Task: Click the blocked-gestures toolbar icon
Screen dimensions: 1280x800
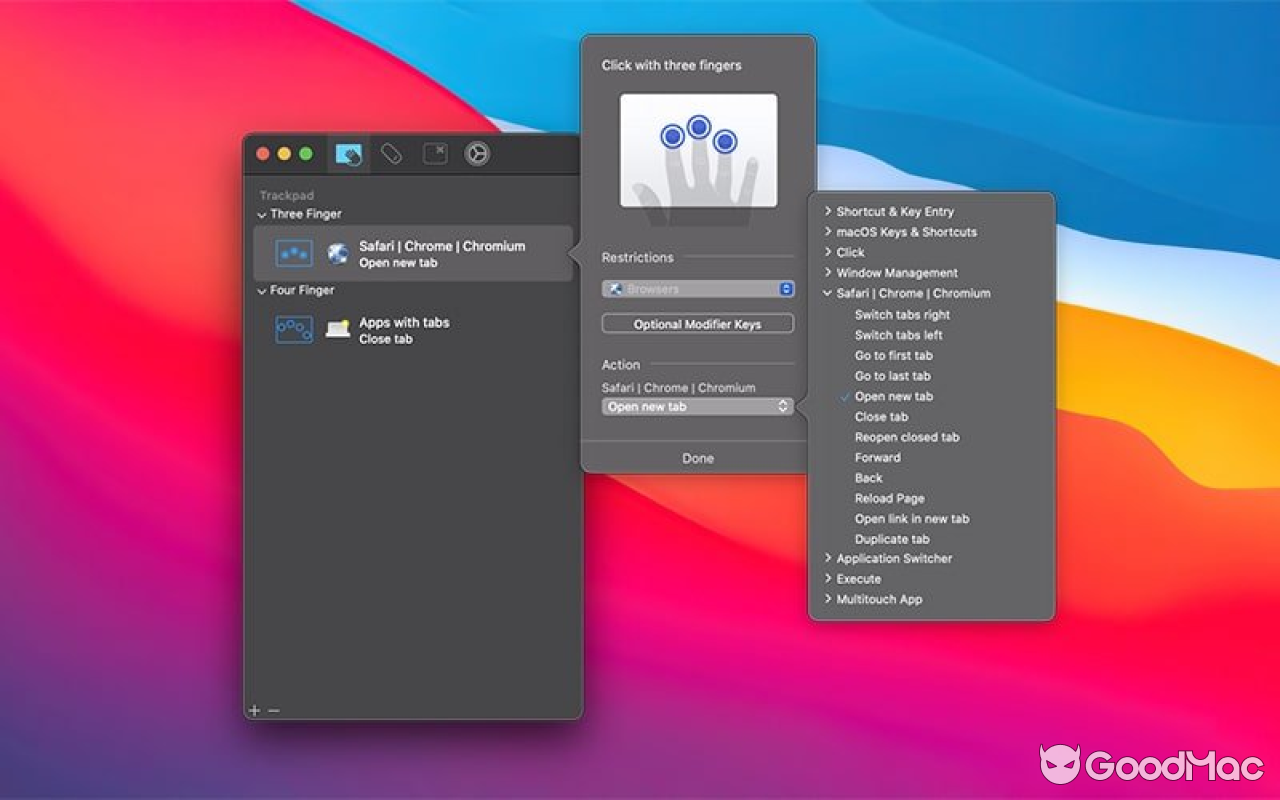Action: click(434, 153)
